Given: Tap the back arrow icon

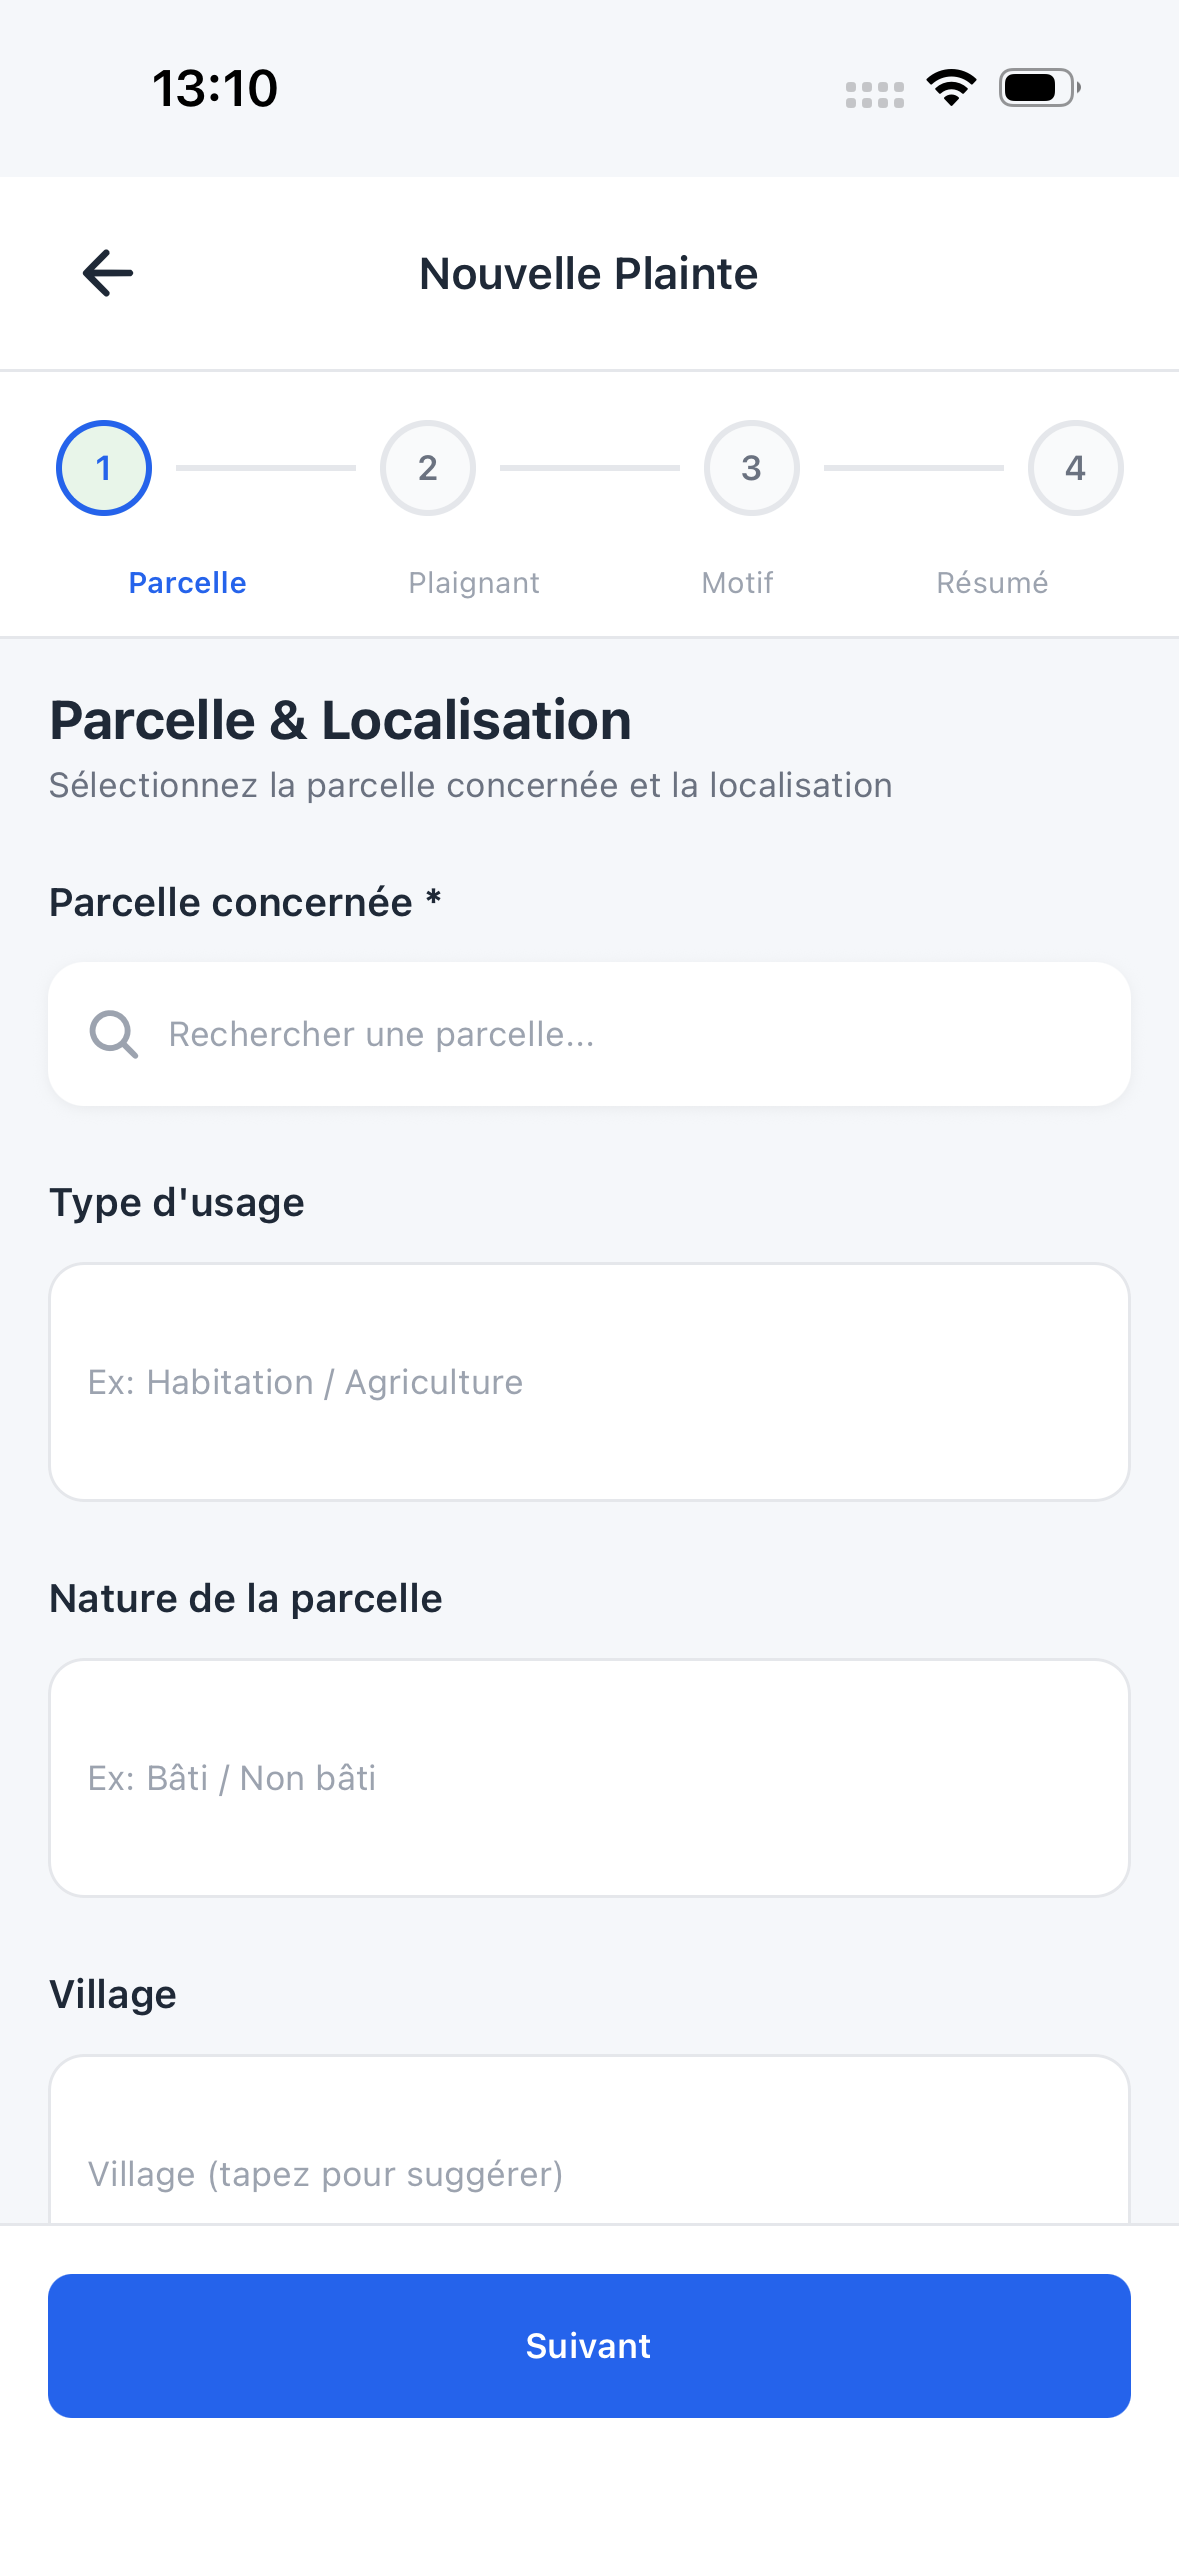Looking at the screenshot, I should coord(108,273).
